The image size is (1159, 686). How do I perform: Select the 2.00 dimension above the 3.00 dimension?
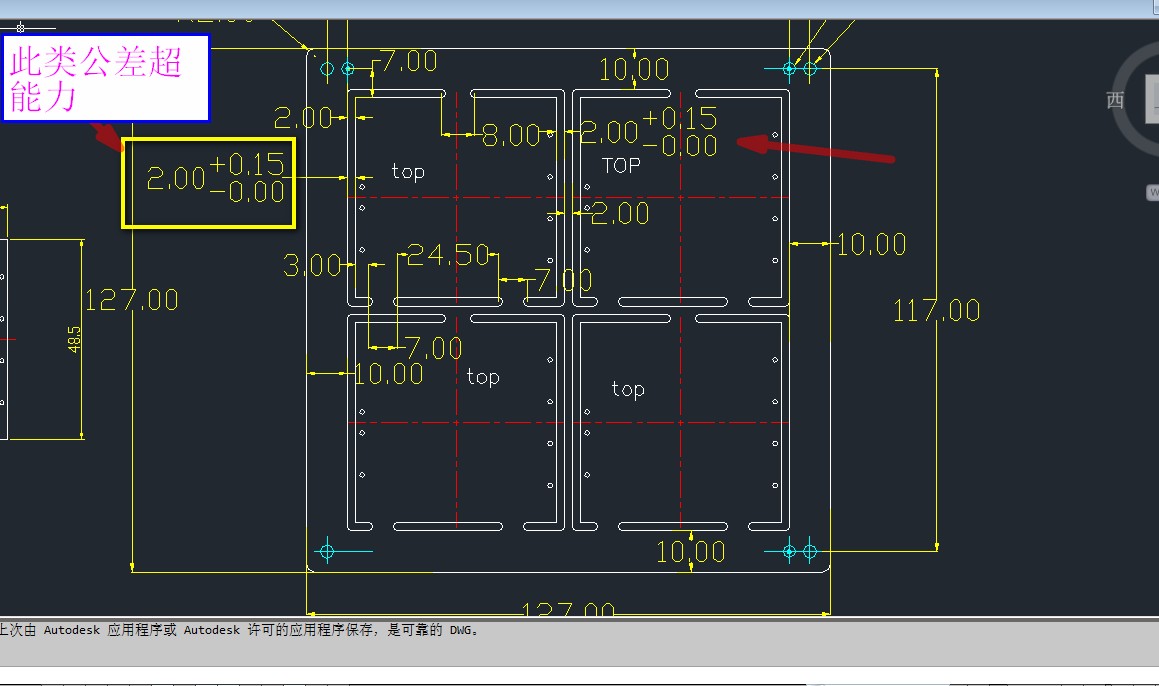[x=303, y=118]
